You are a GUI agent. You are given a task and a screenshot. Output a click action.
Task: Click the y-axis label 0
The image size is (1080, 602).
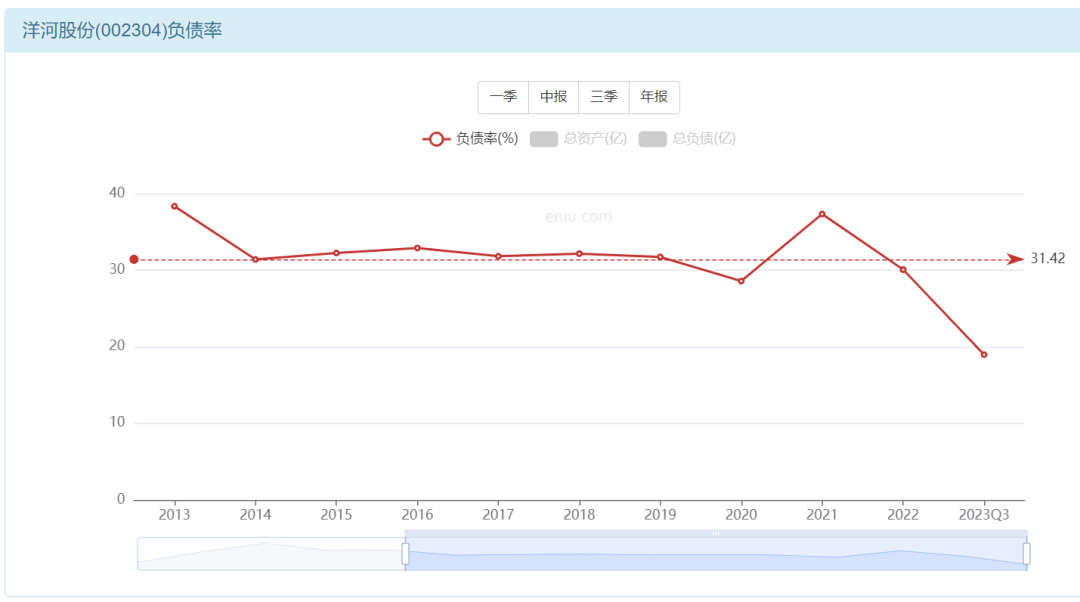[x=121, y=499]
